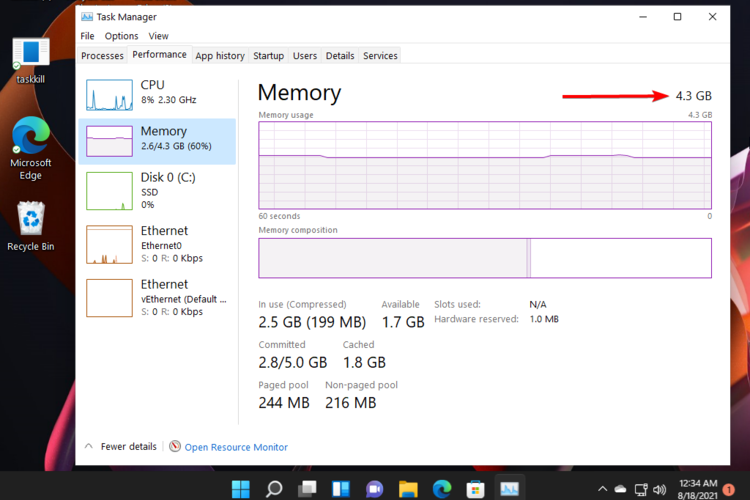This screenshot has height=500, width=750.
Task: Open the View menu
Action: tap(158, 36)
